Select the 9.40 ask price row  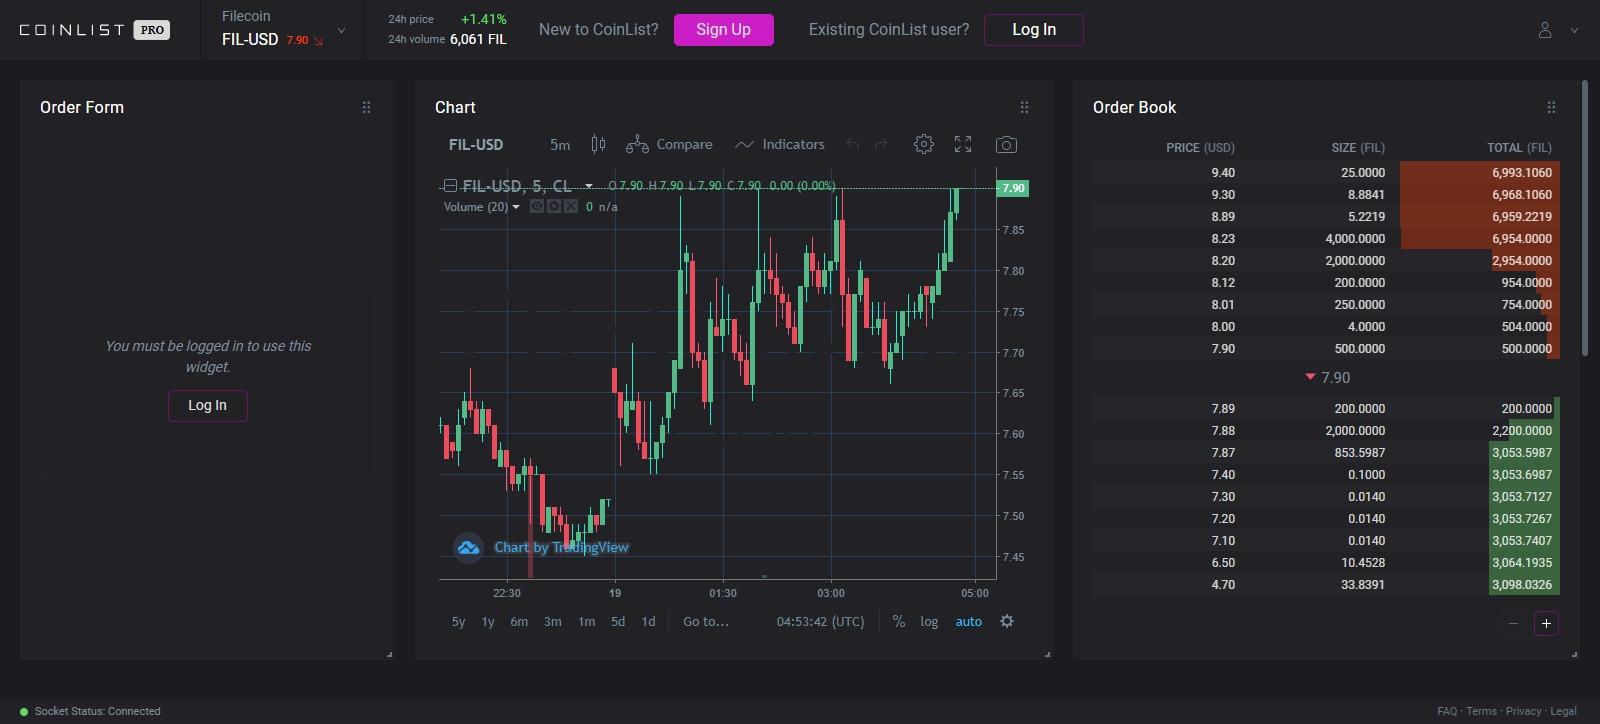click(1326, 173)
